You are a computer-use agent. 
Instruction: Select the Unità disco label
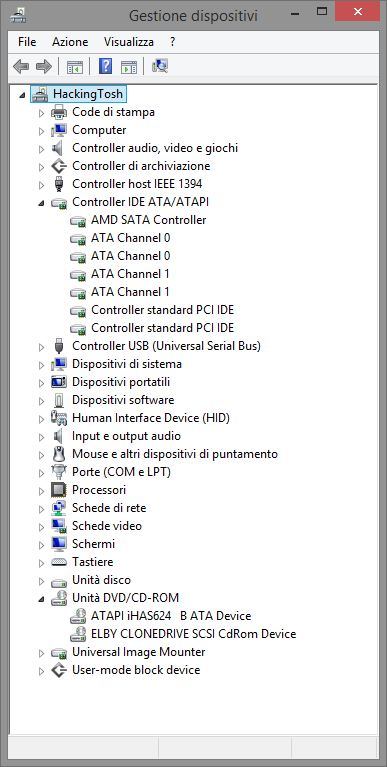point(101,580)
